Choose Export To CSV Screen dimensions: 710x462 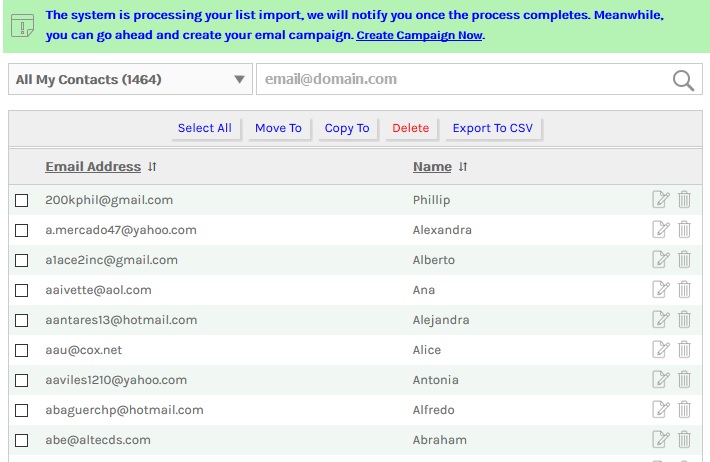click(x=492, y=128)
